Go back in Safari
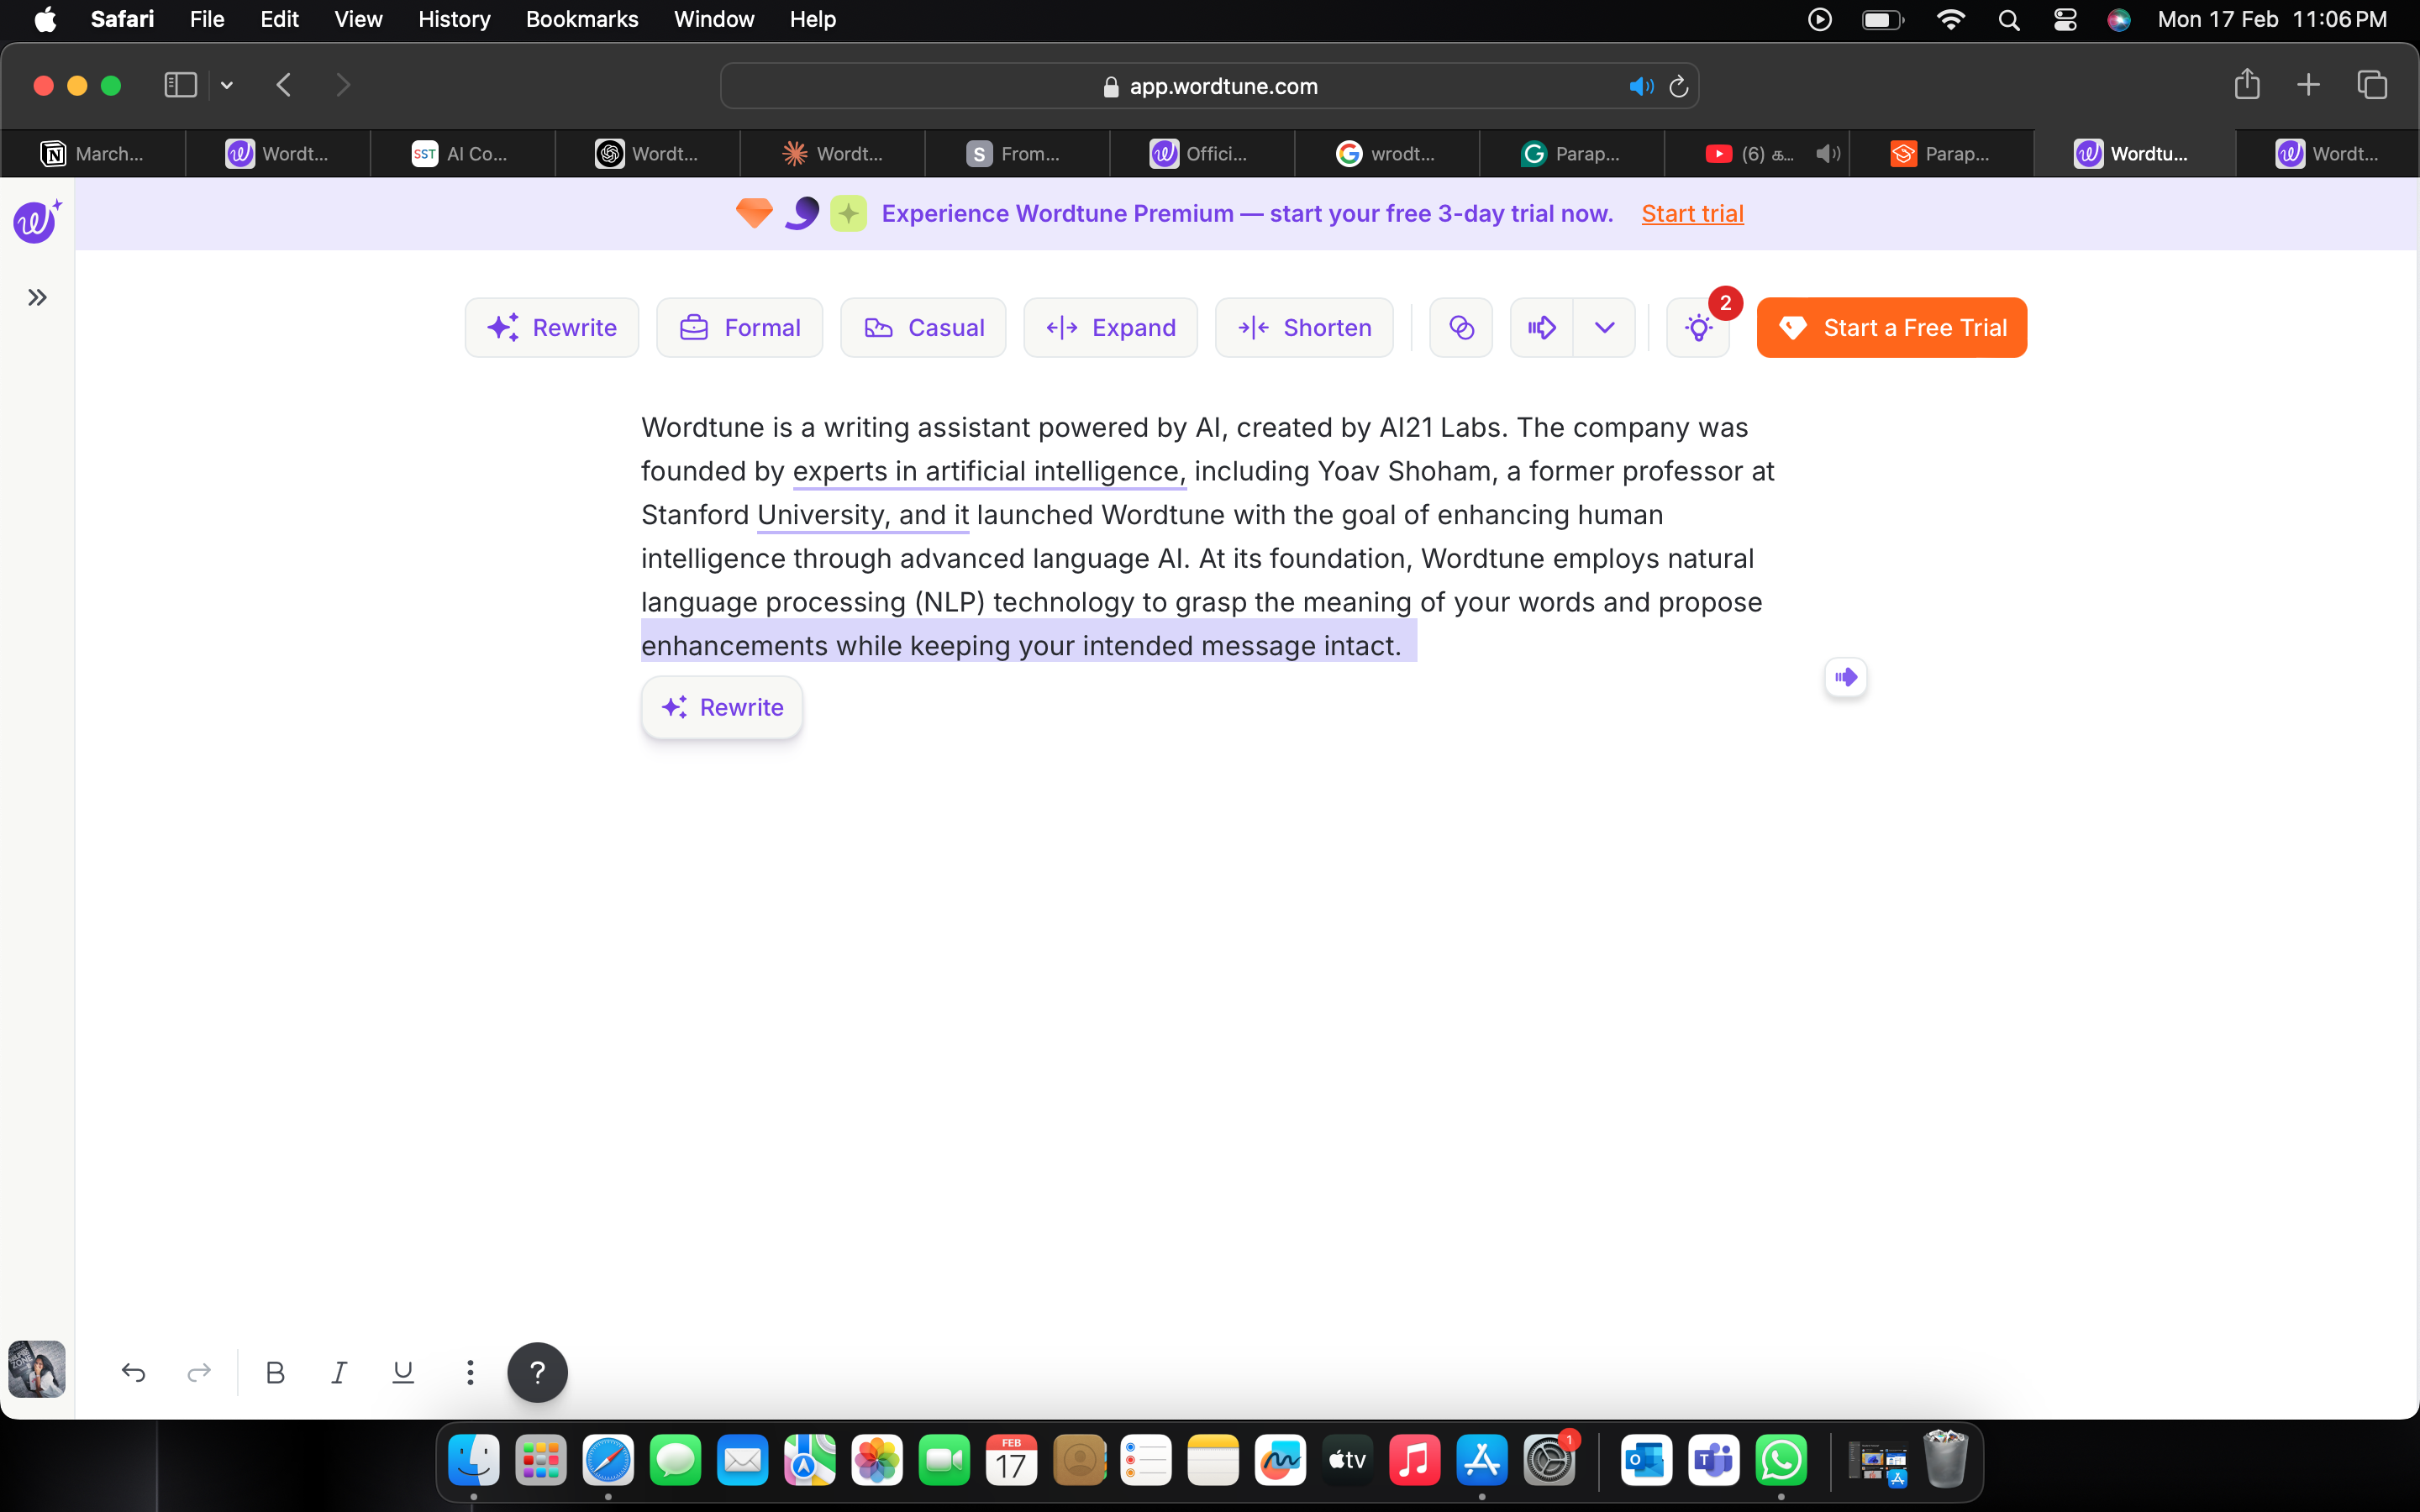 [284, 85]
